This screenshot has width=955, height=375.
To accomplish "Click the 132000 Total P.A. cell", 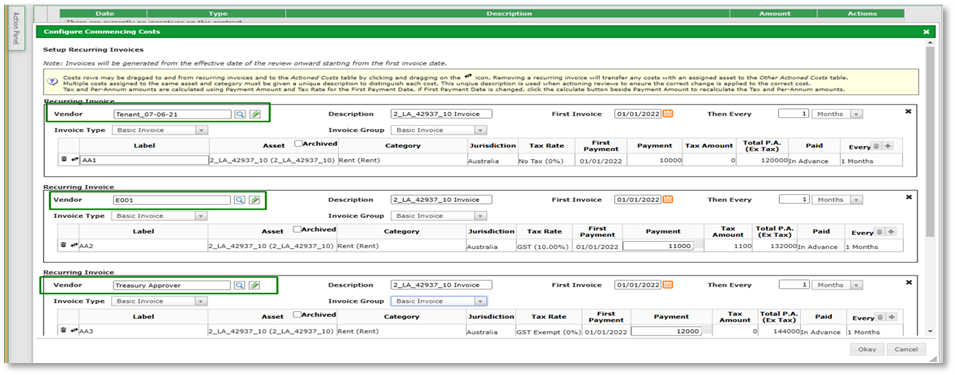I will pyautogui.click(x=775, y=246).
